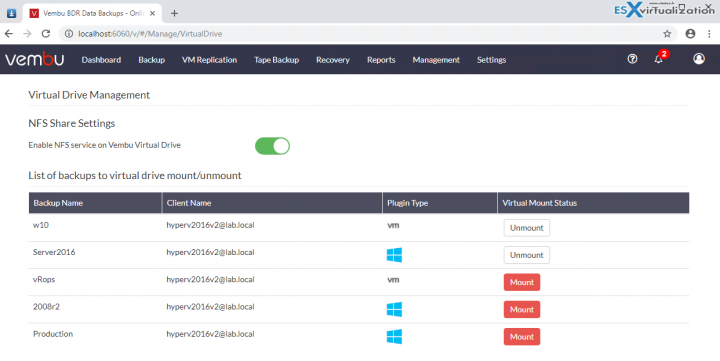
Task: Disable the NFS service toggle
Action: pyautogui.click(x=272, y=146)
